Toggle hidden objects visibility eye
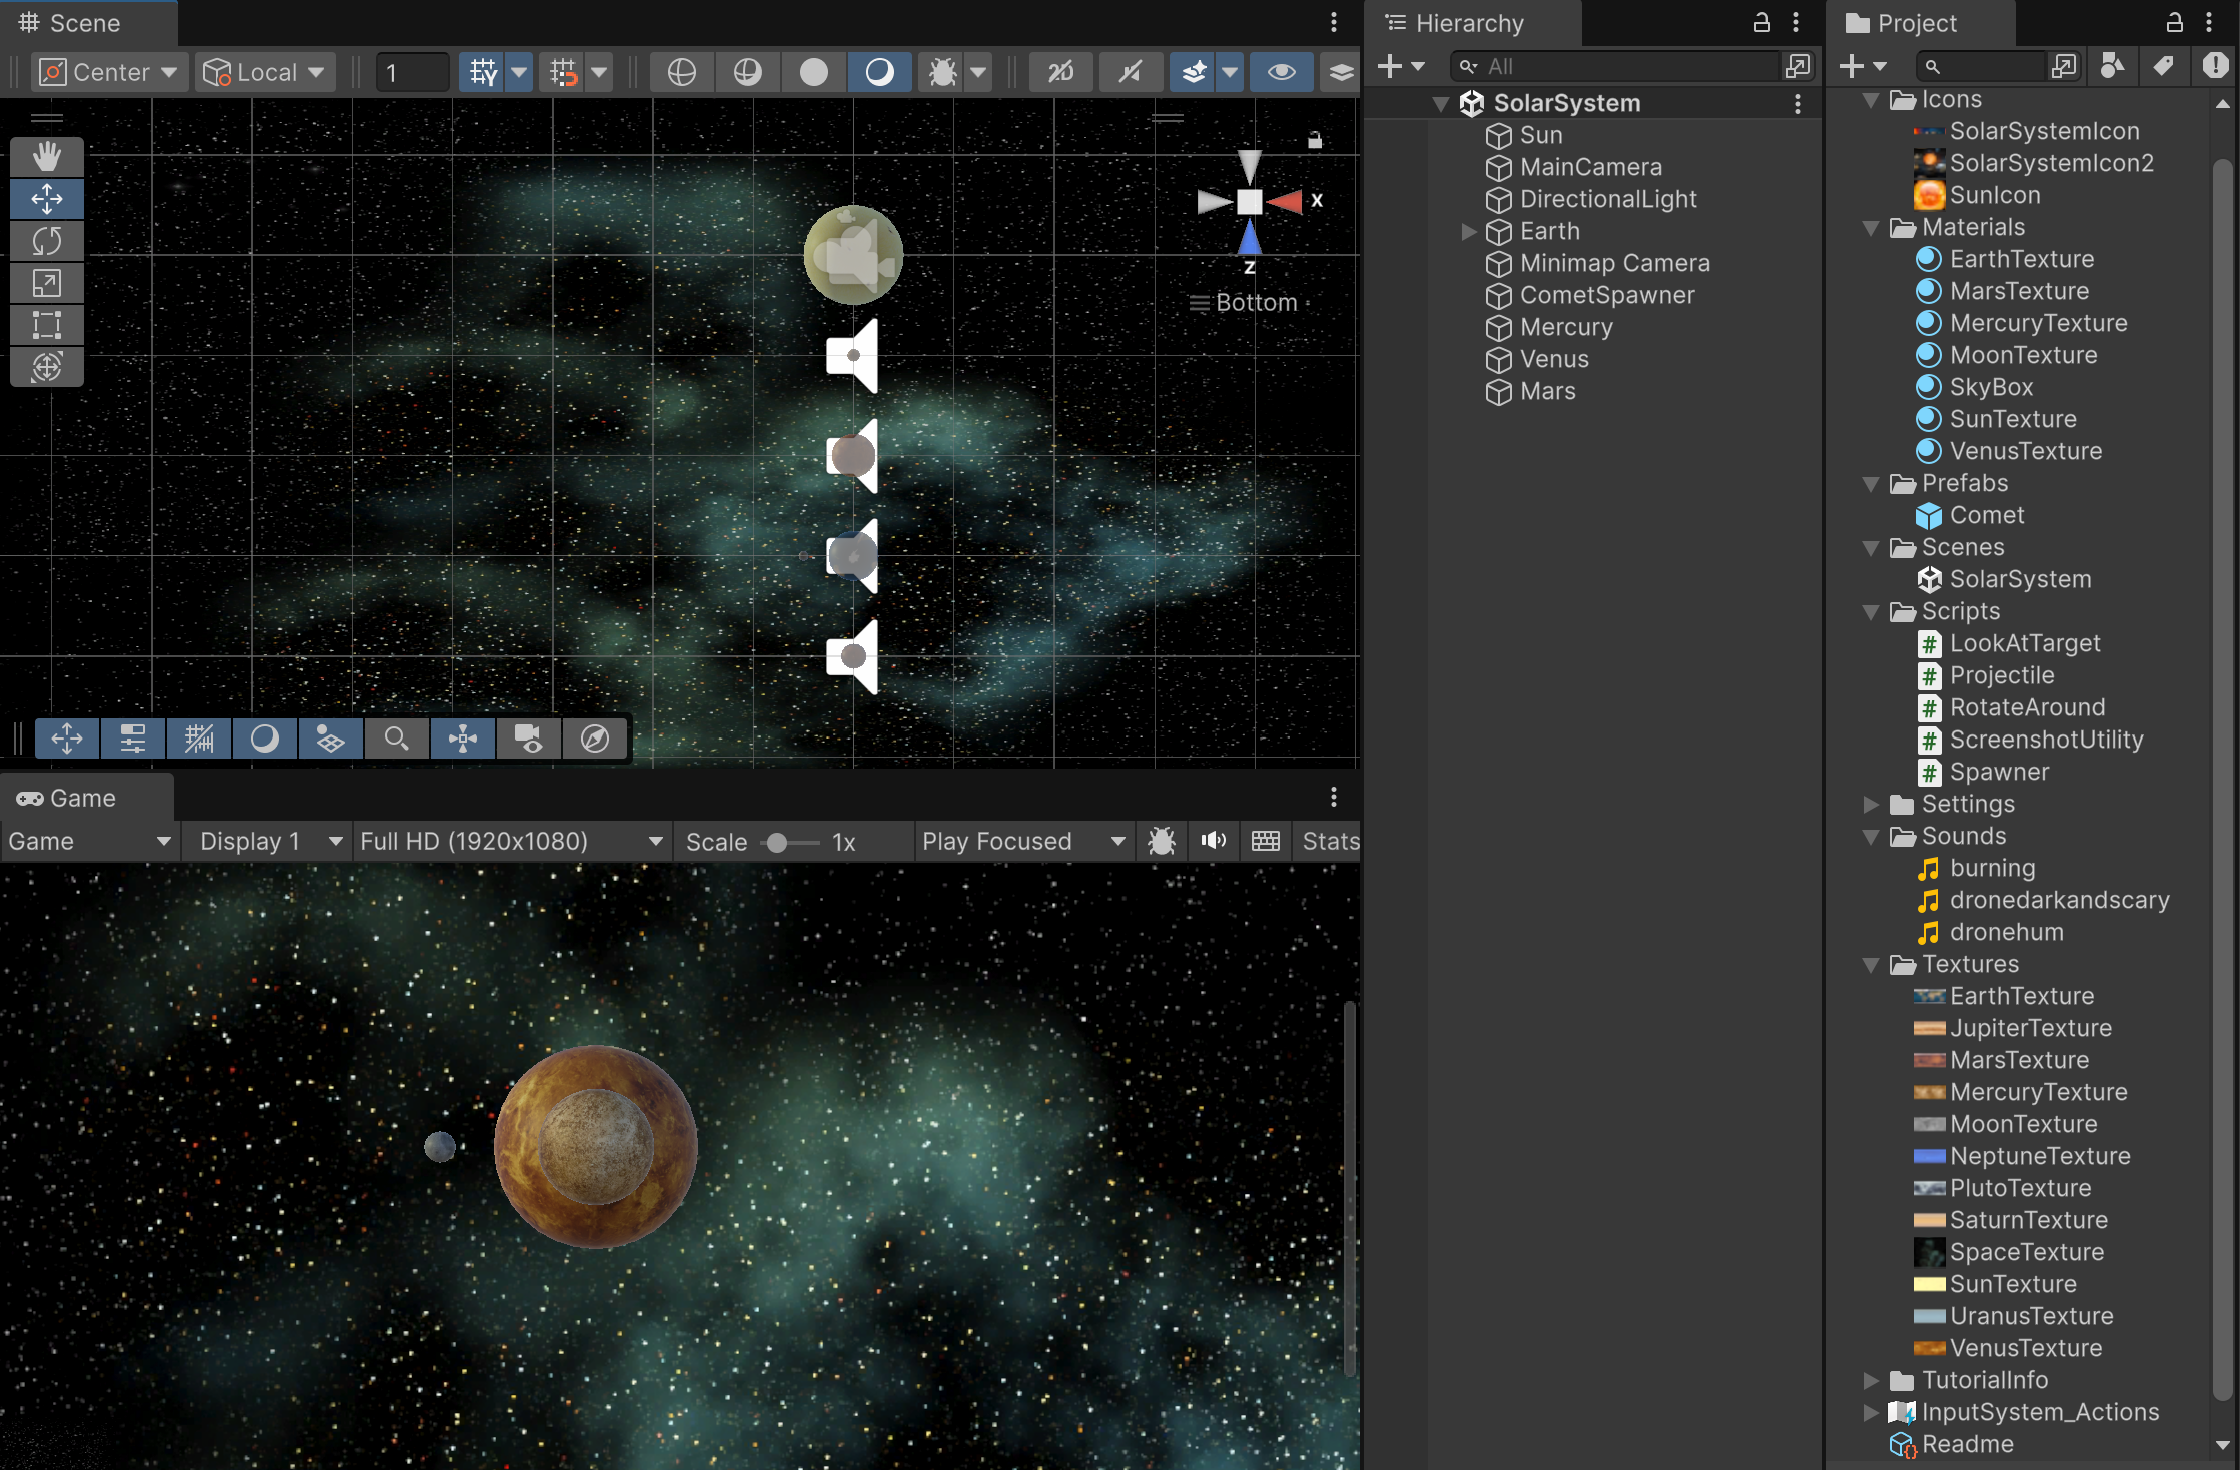Viewport: 2240px width, 1470px height. coord(1281,72)
